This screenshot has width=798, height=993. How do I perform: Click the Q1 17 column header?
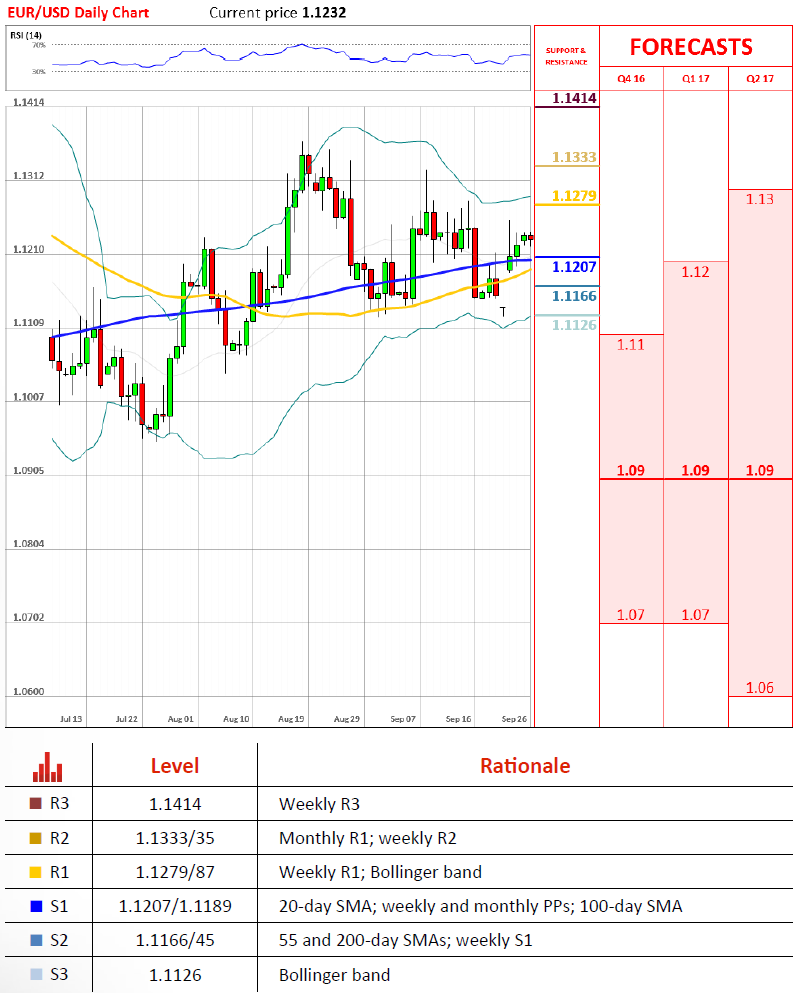[695, 79]
